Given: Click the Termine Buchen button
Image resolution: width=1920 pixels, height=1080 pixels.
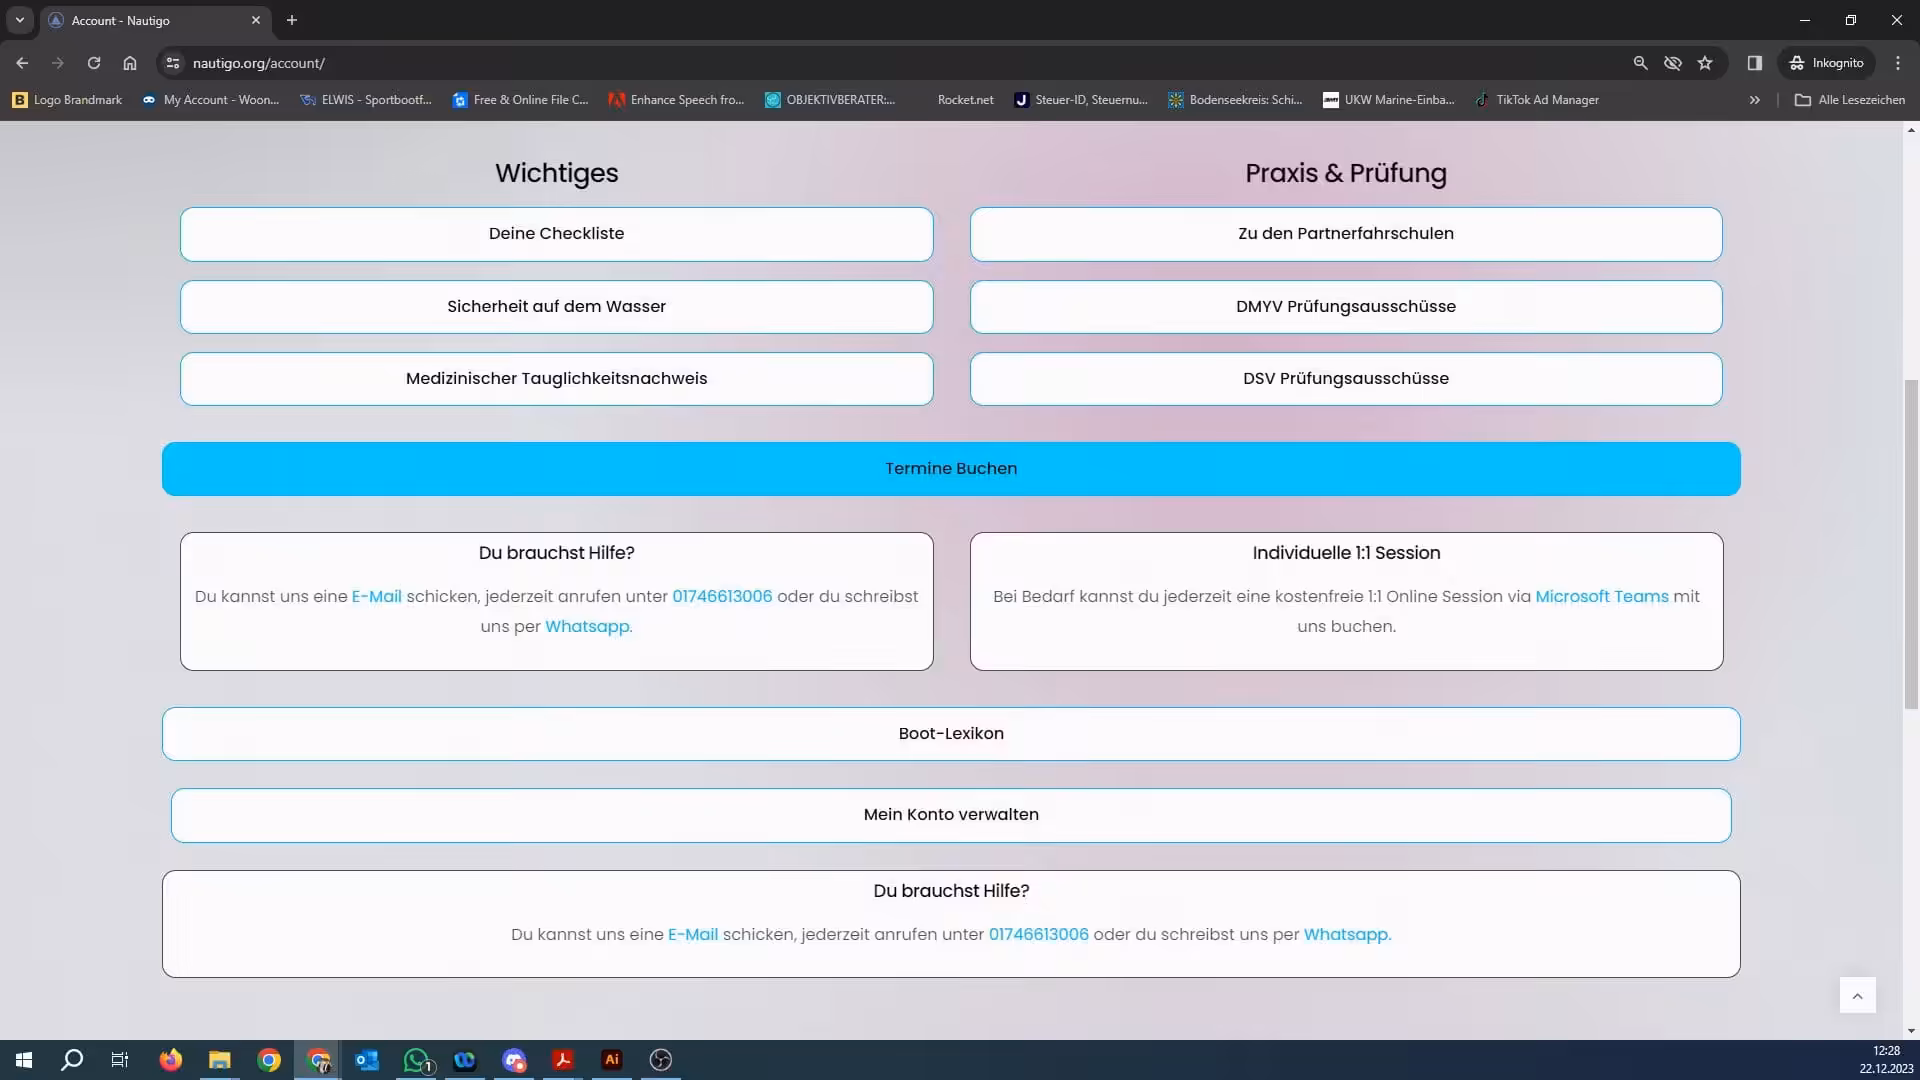Looking at the screenshot, I should (x=950, y=469).
